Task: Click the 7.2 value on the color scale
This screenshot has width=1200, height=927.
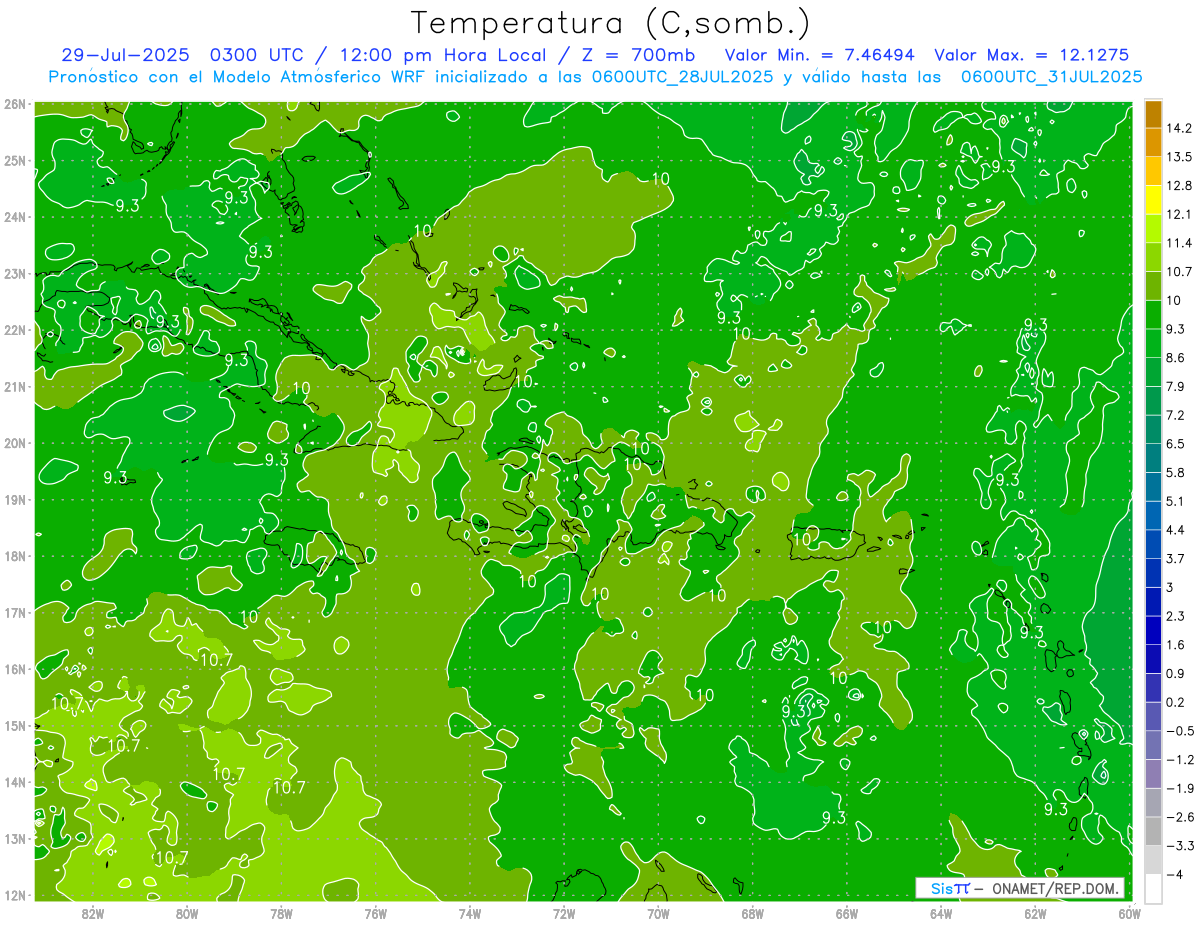Action: point(1176,415)
